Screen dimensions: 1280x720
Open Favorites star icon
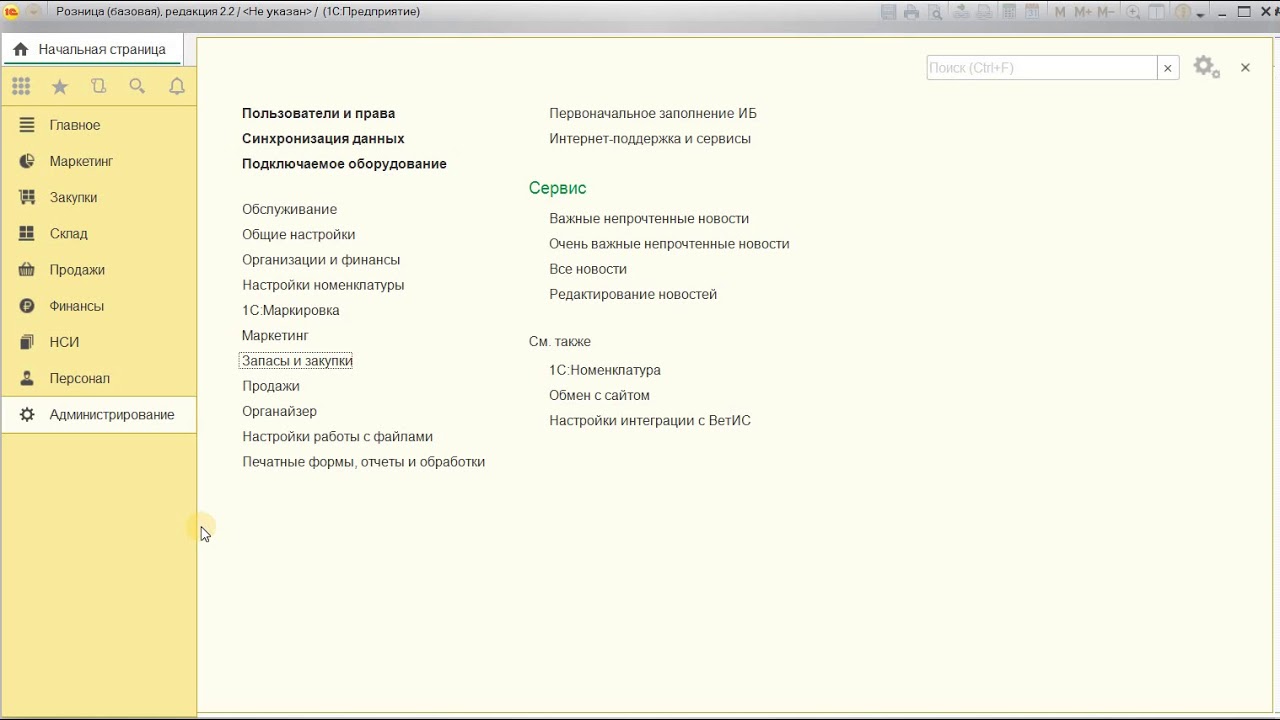[x=60, y=87]
